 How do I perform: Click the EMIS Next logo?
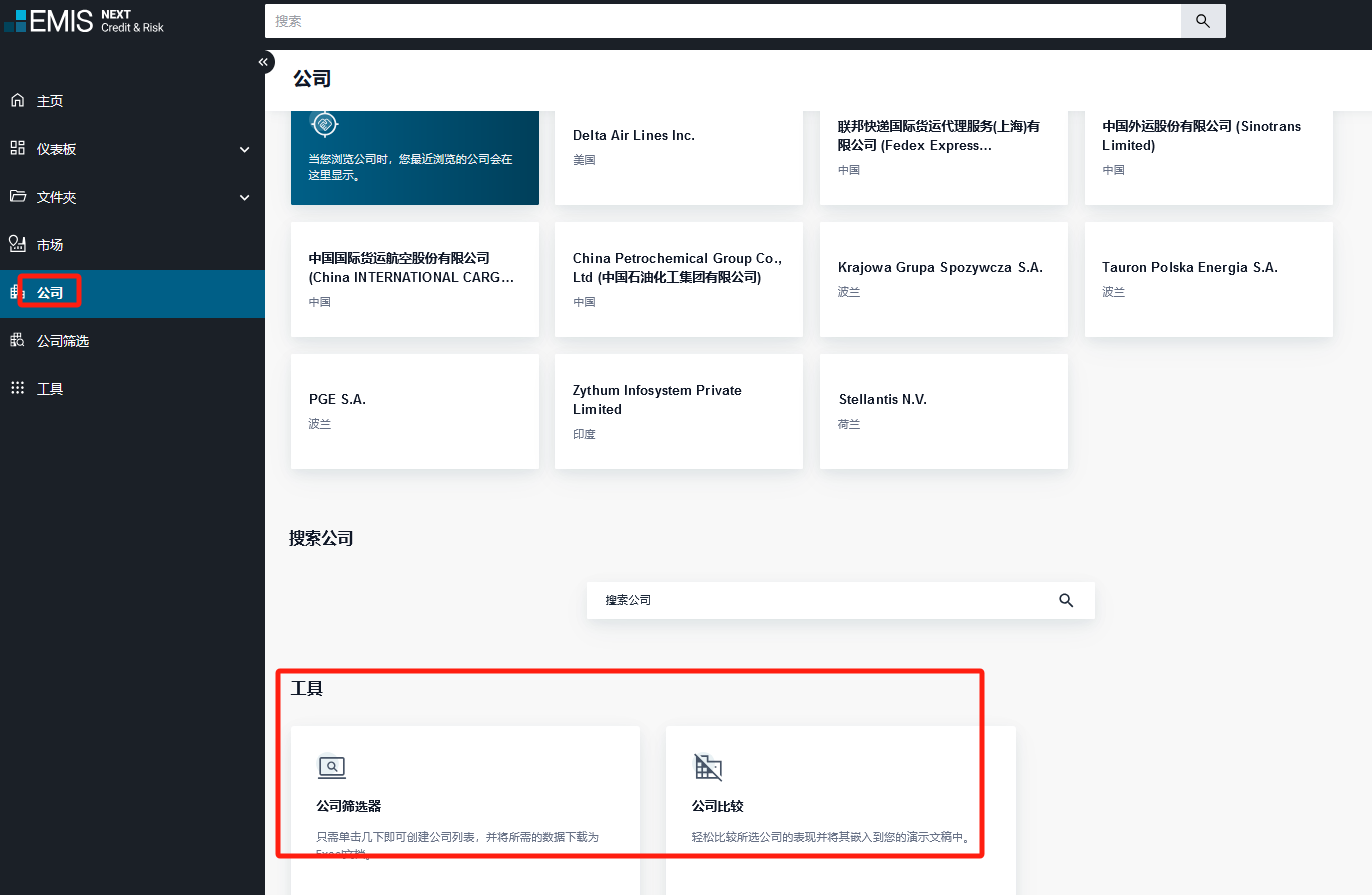[84, 21]
